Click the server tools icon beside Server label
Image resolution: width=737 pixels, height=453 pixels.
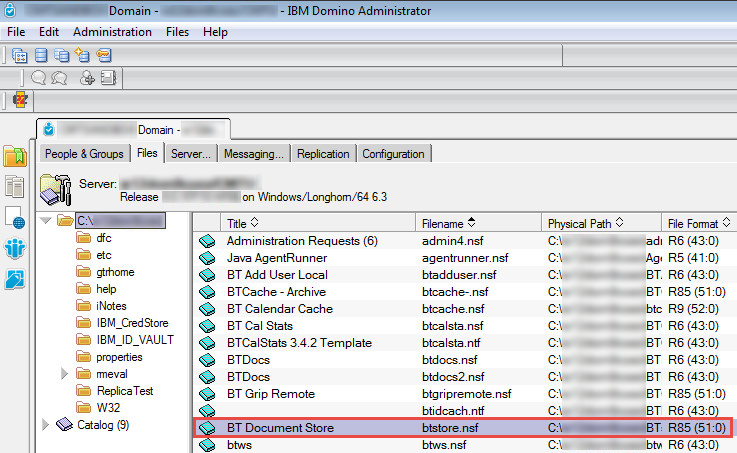click(x=55, y=190)
